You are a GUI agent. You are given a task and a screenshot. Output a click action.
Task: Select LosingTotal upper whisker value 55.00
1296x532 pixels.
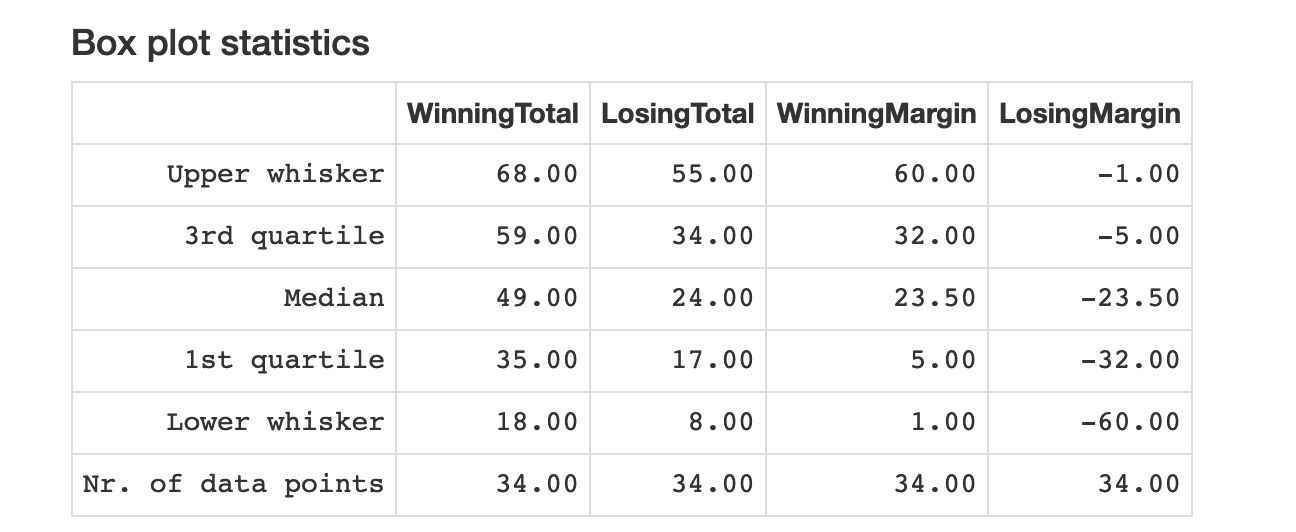click(x=712, y=174)
